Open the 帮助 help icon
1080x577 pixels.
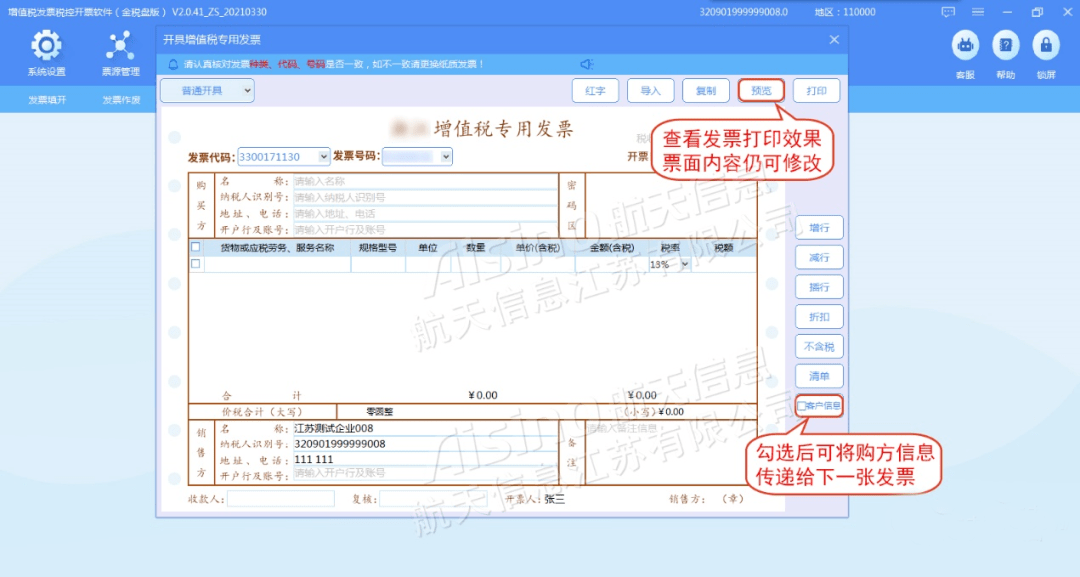[x=1005, y=46]
